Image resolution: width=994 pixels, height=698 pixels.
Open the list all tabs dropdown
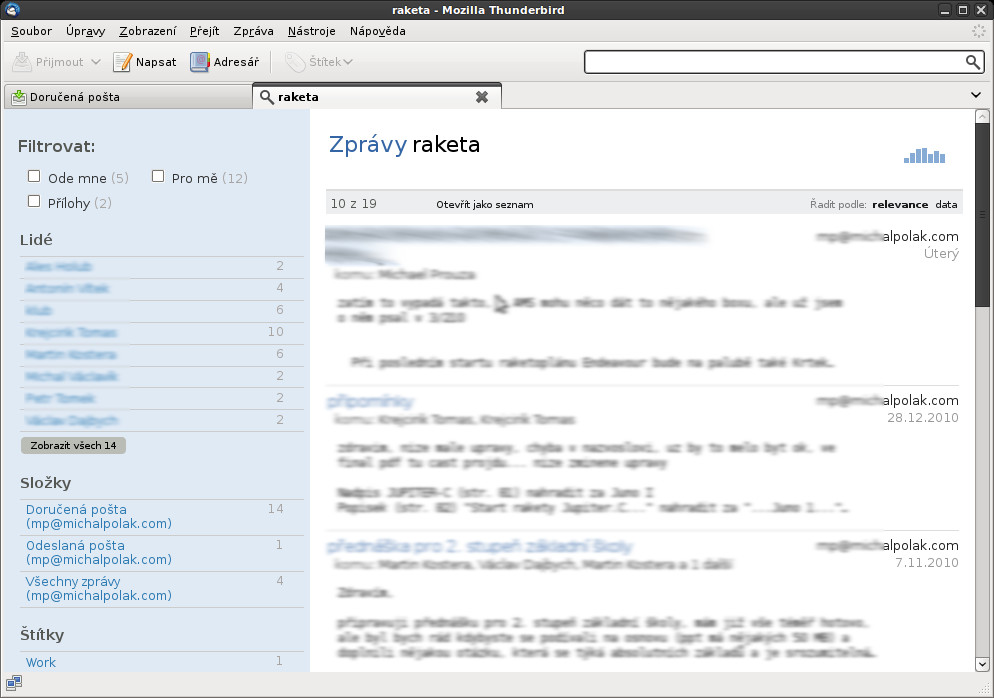(x=976, y=95)
